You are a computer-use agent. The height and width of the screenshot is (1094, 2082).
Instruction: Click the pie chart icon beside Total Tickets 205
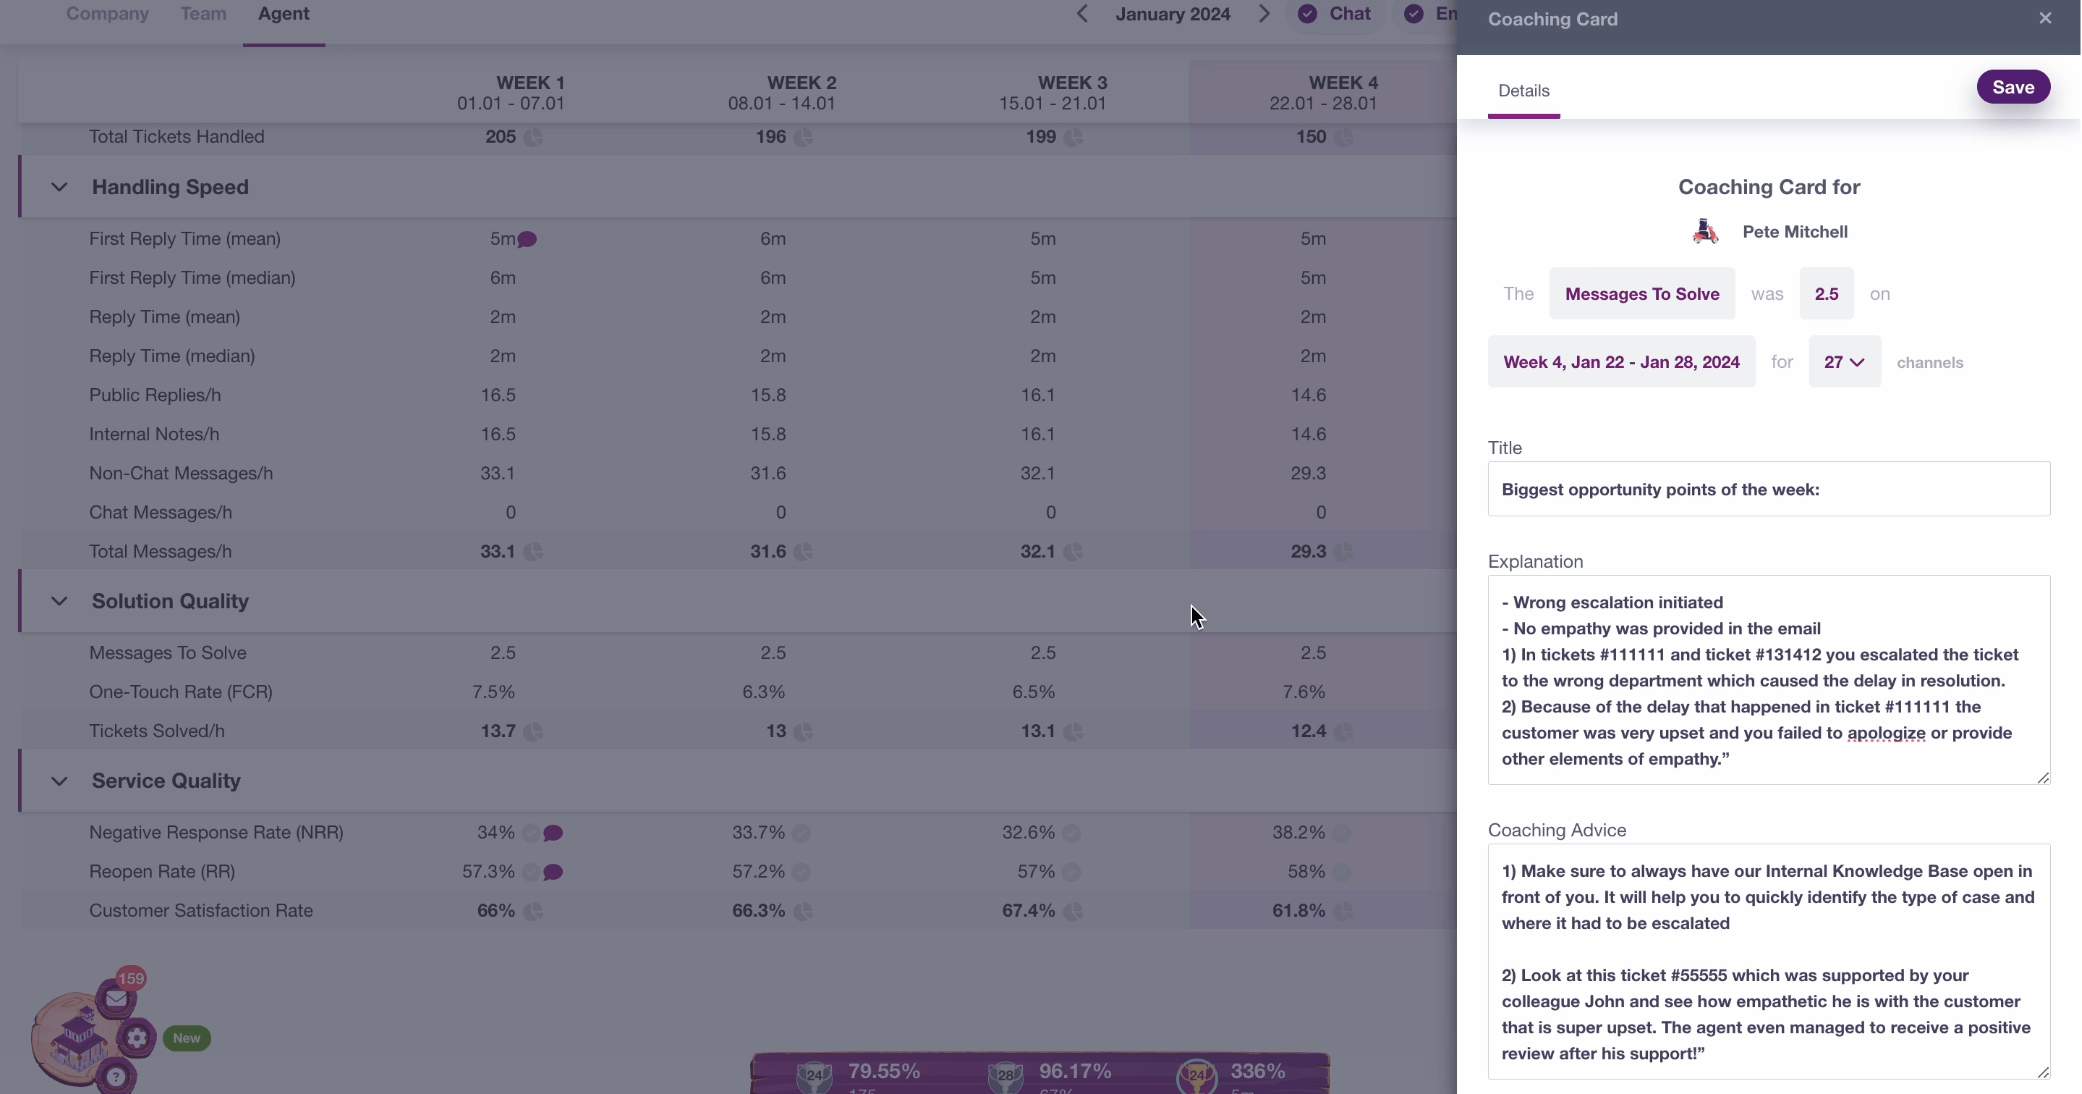[x=533, y=137]
